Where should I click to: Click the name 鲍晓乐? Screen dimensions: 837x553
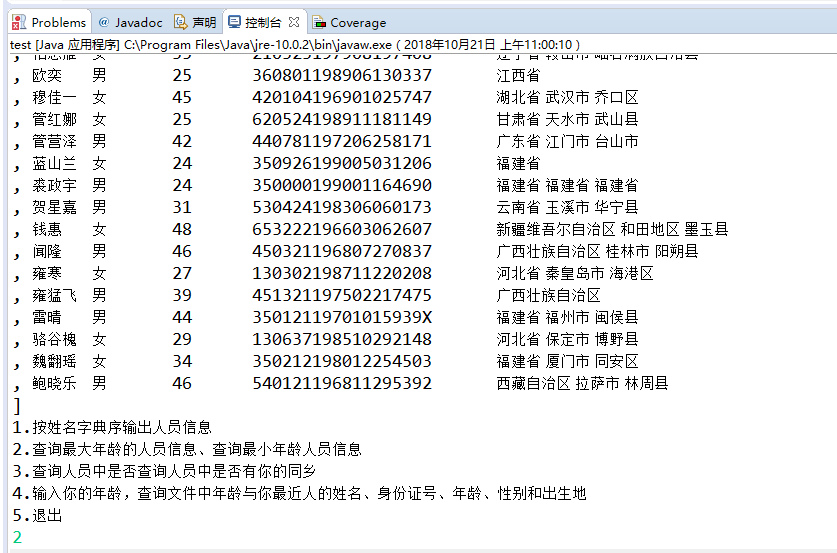pos(54,383)
